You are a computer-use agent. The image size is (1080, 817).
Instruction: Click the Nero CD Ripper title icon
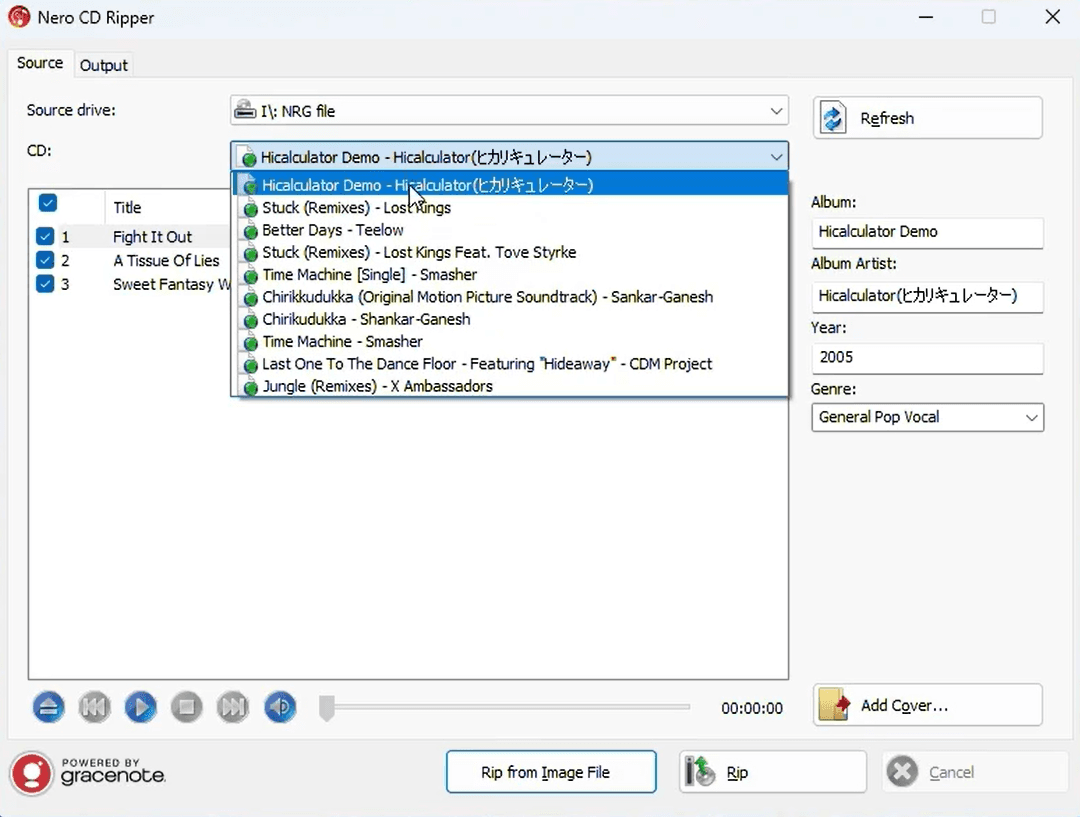pos(19,17)
